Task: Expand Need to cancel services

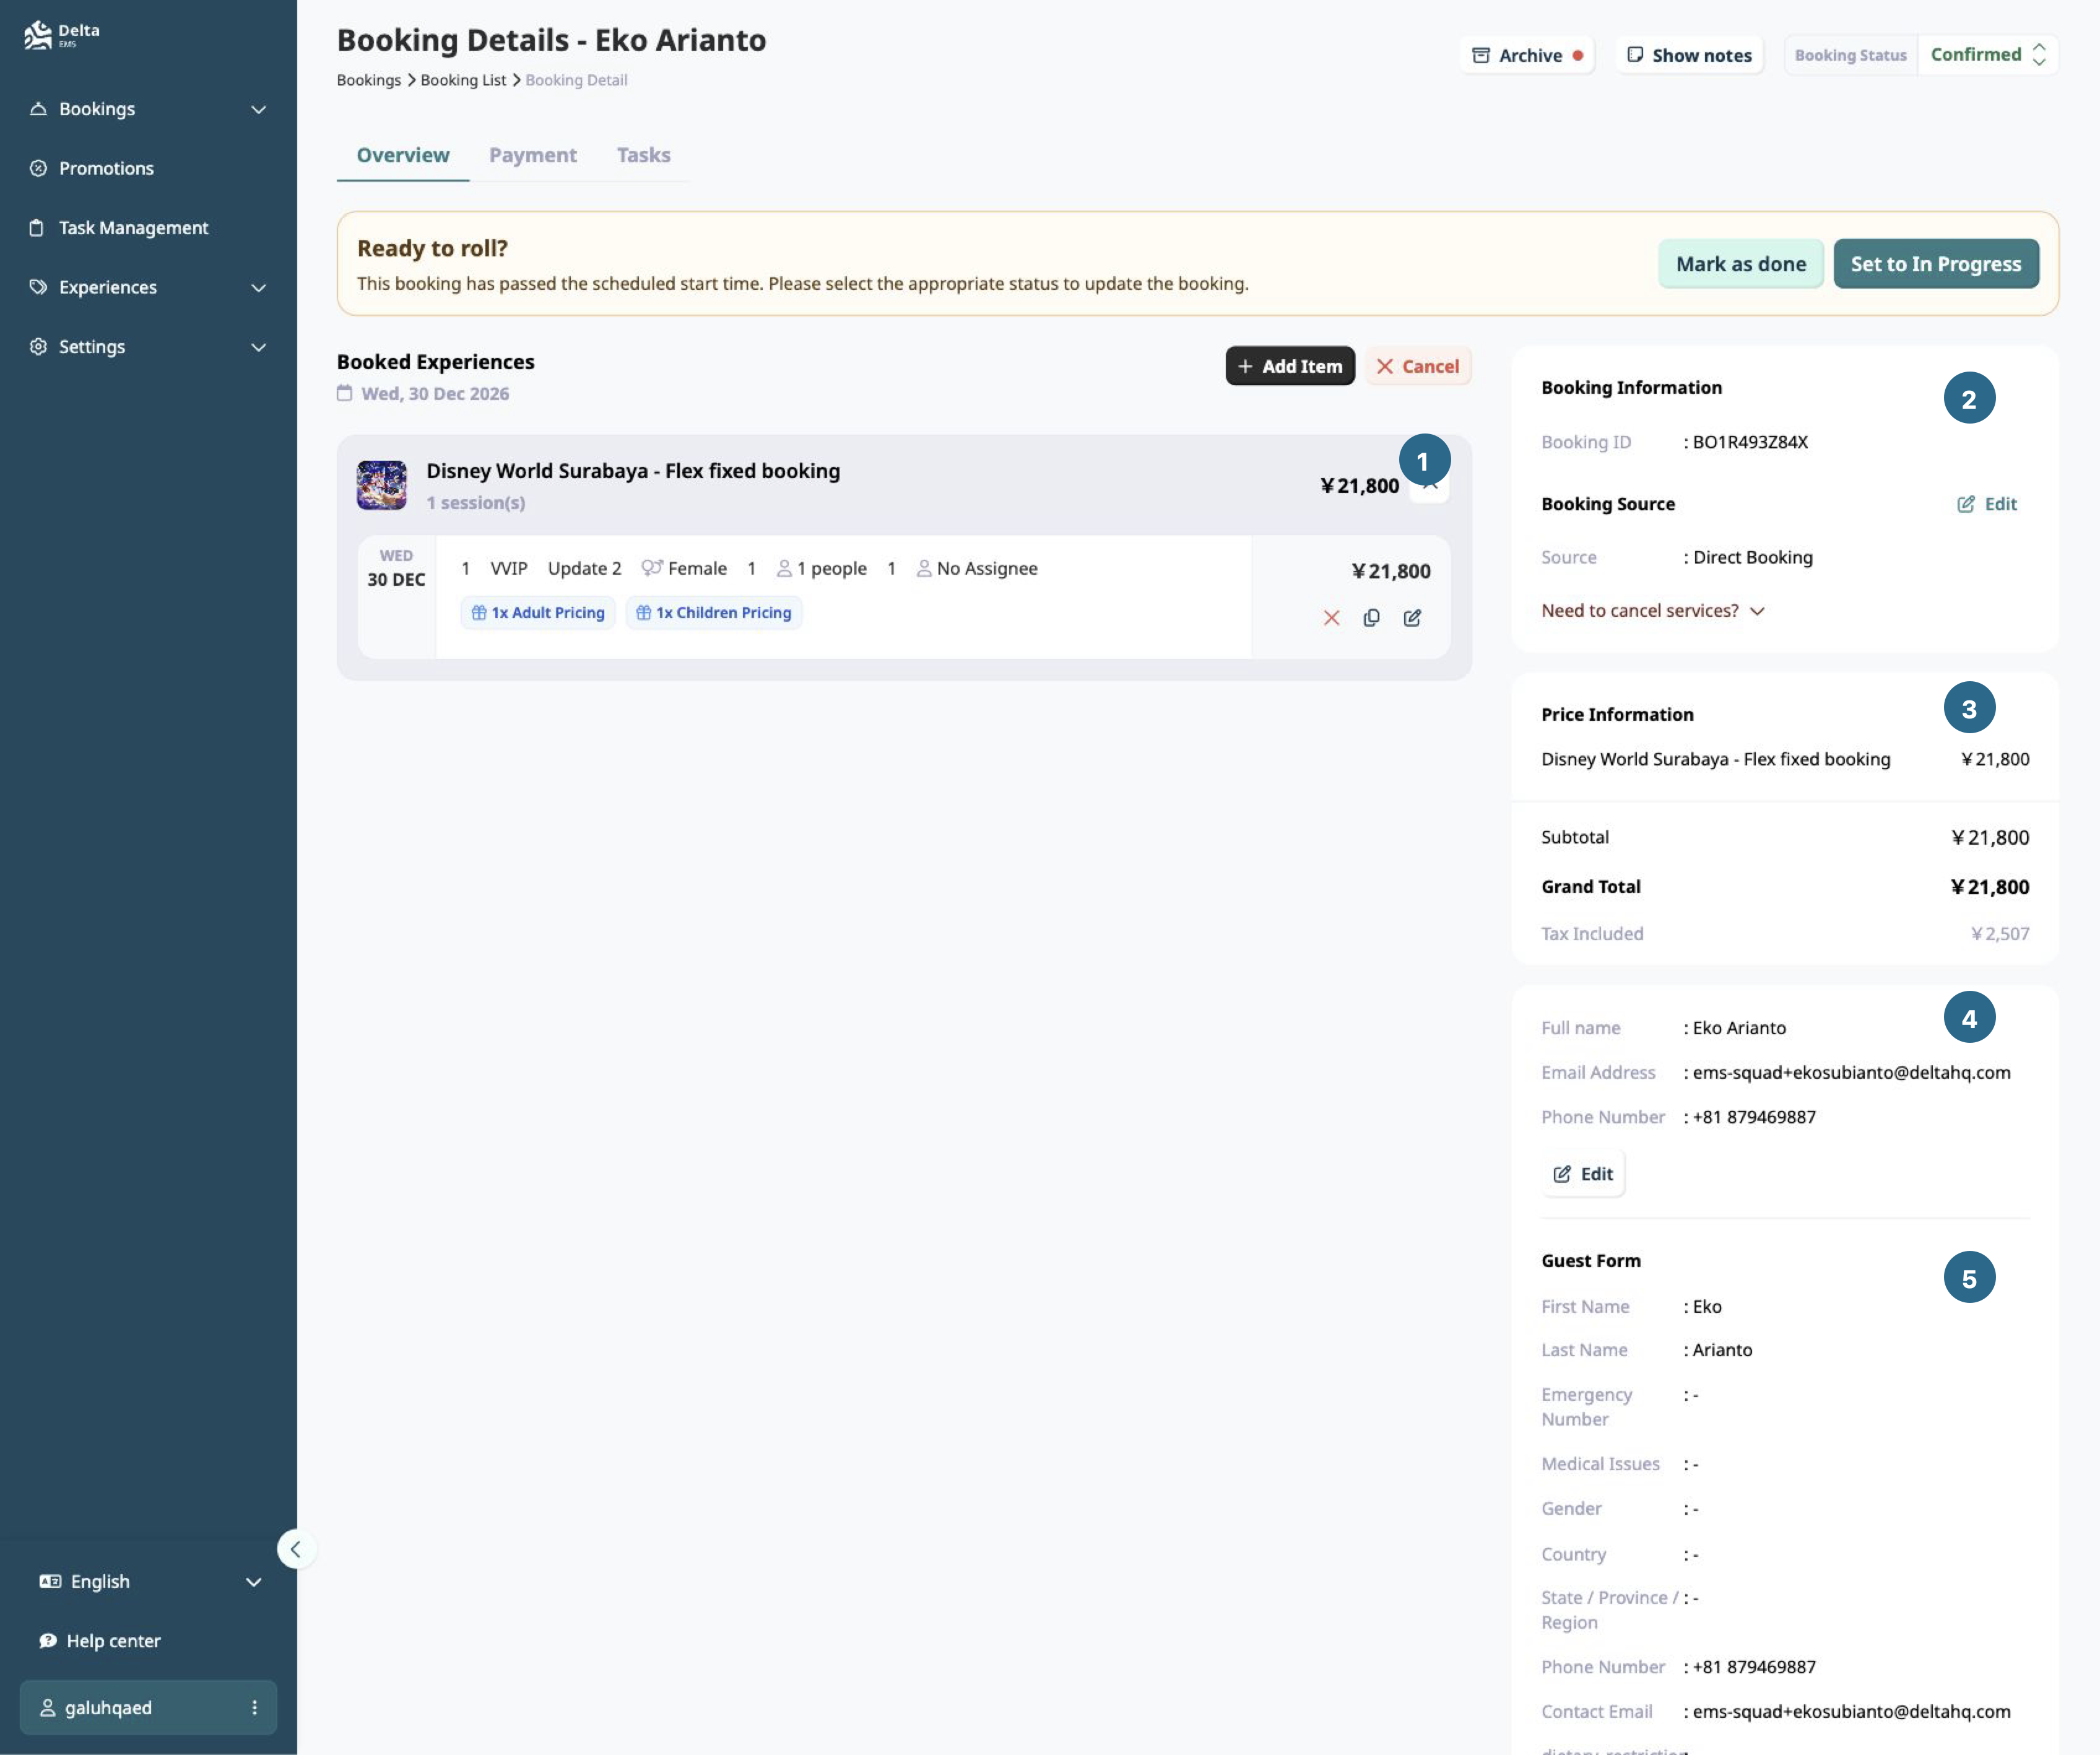Action: point(1653,610)
